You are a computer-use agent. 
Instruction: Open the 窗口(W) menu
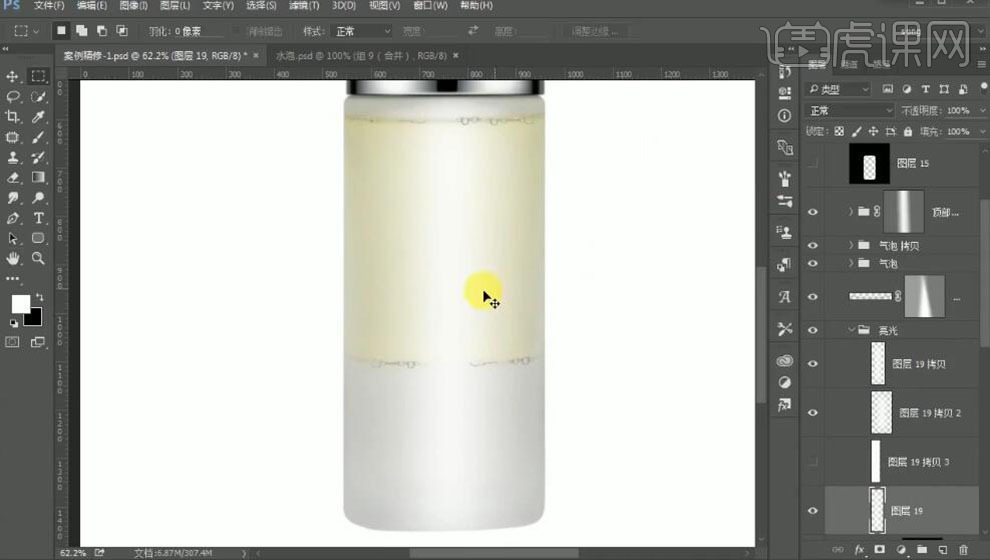coord(430,6)
